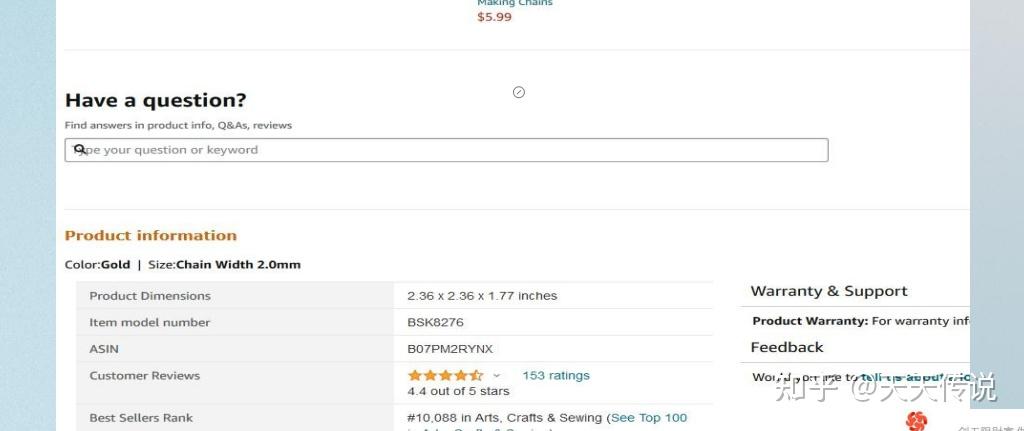
Task: Click the Product information heading
Action: coord(151,236)
